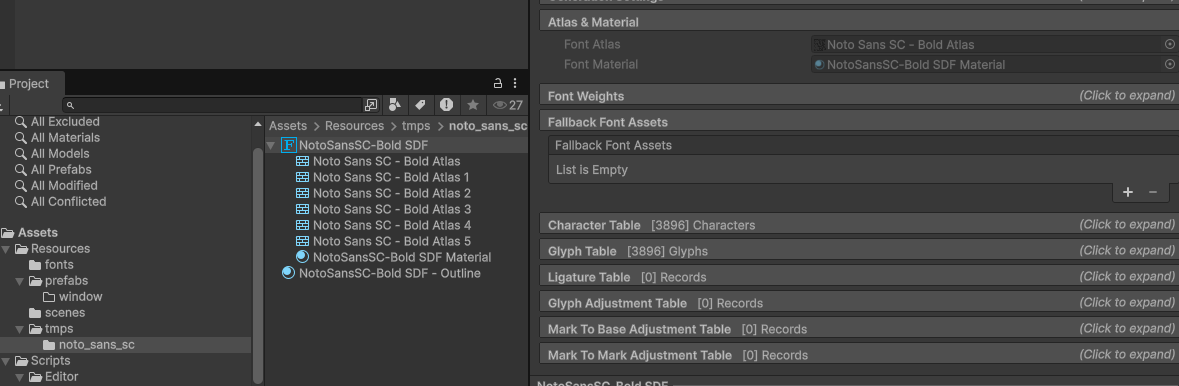Click the Font Atlas object field
Viewport: 1179px width, 386px height.
(988, 45)
